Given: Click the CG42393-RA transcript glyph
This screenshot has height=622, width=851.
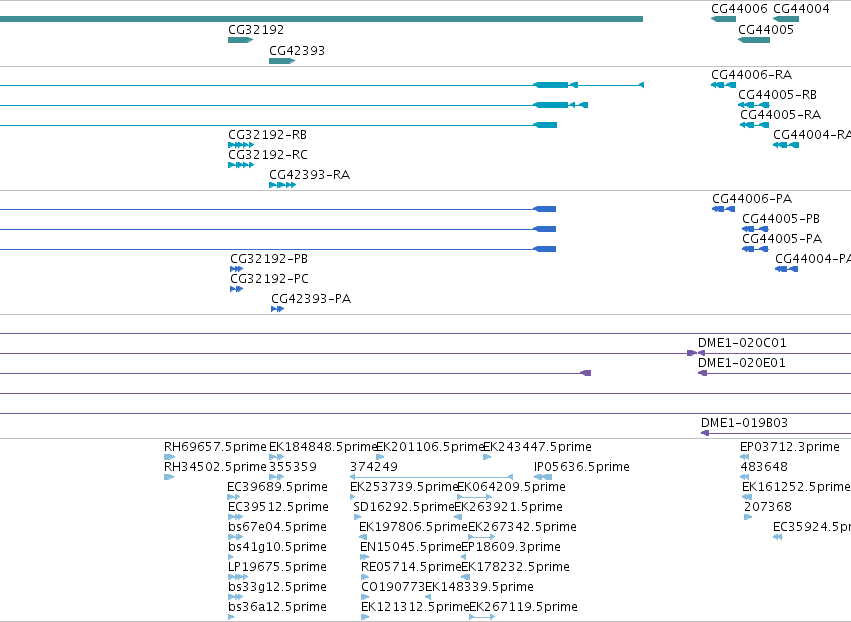Looking at the screenshot, I should click(x=282, y=185).
